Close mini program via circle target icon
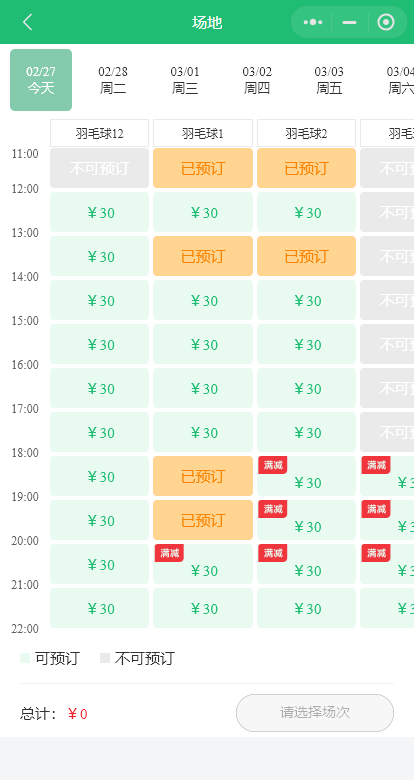The image size is (414, 780). pyautogui.click(x=386, y=22)
